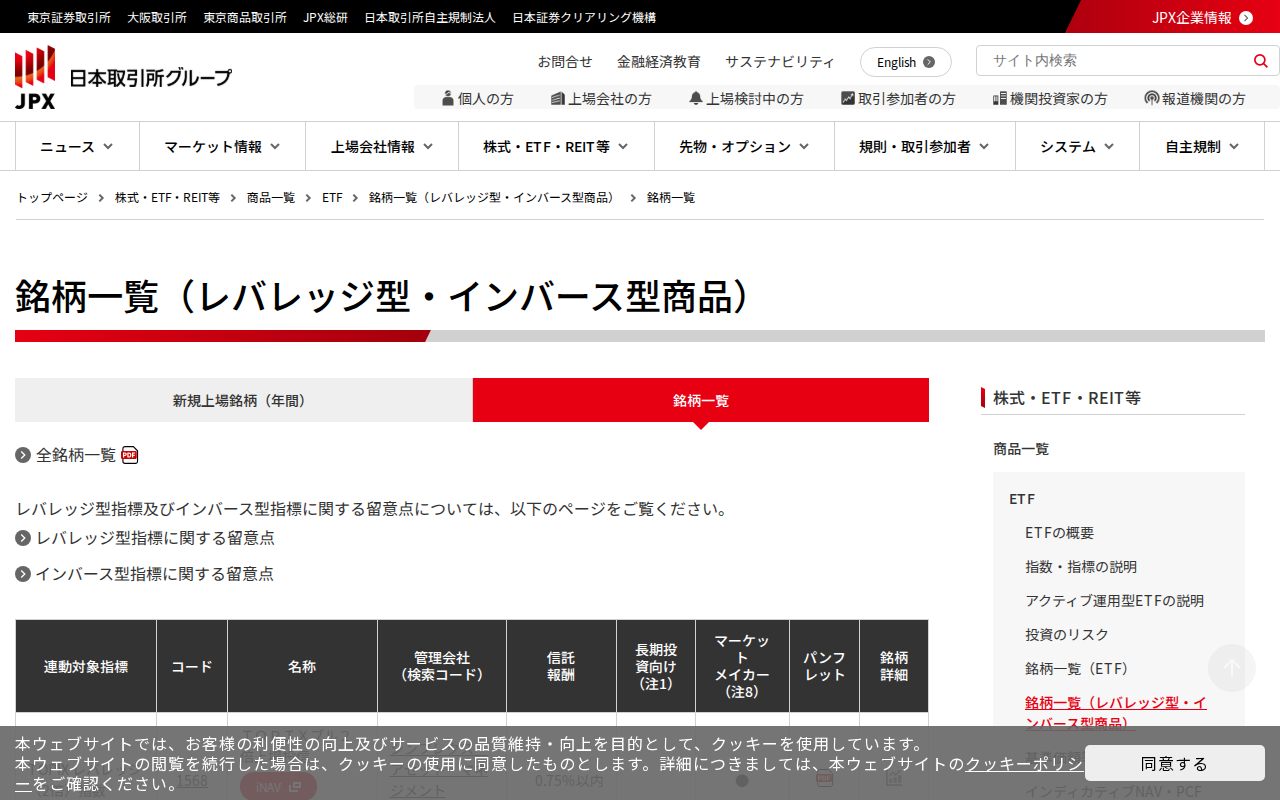
Task: Open 日本取引所自主規制法人 top link
Action: (x=430, y=17)
